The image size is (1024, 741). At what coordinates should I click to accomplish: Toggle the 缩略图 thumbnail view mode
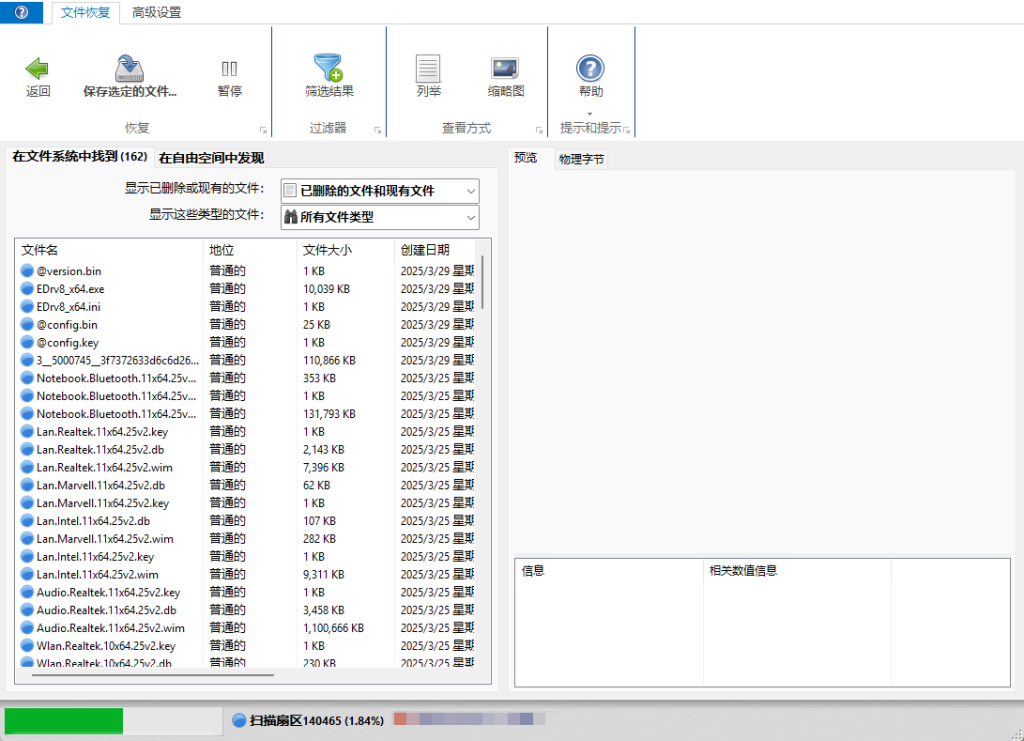[503, 70]
